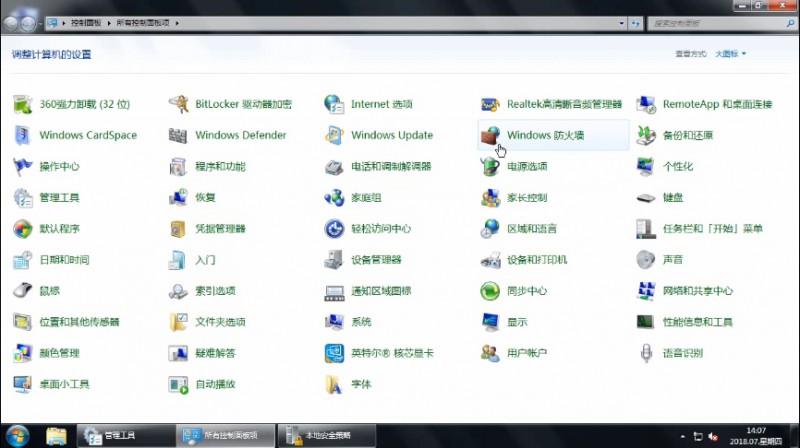Click the 颜色管理 link

tap(59, 353)
